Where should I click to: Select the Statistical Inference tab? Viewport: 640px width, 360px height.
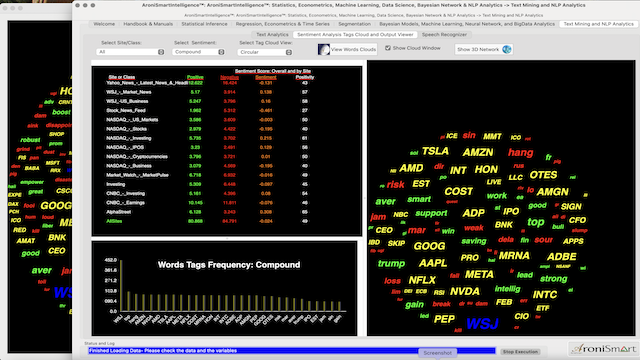204,24
